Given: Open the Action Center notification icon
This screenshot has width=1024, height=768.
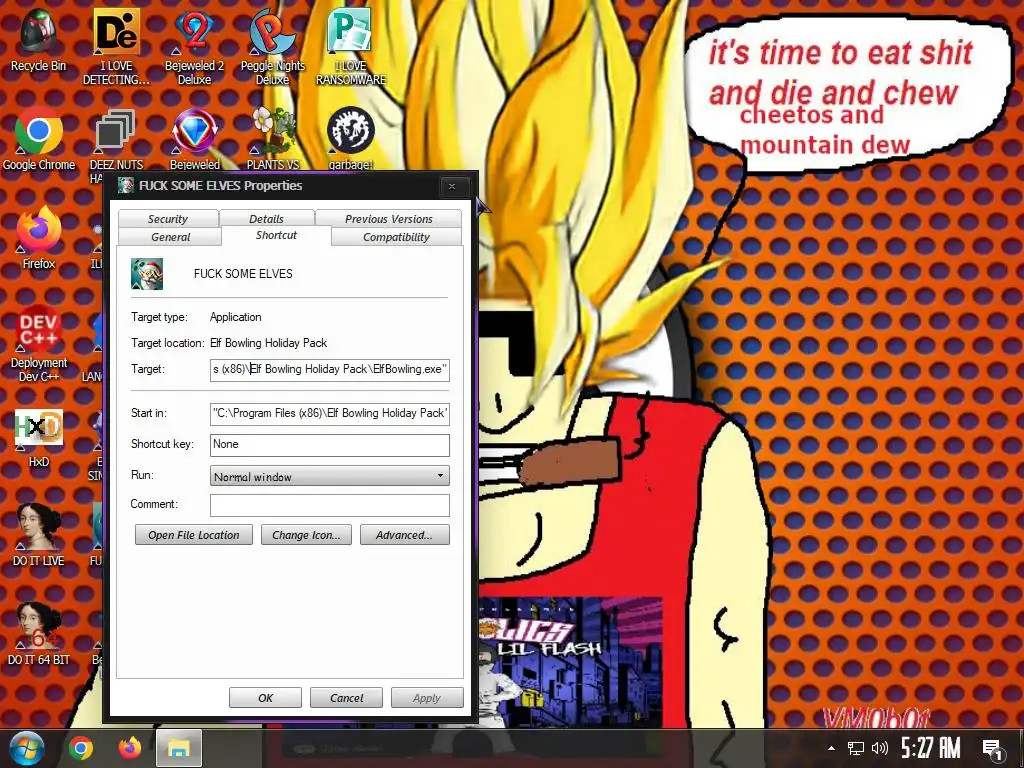Looking at the screenshot, I should [x=993, y=749].
